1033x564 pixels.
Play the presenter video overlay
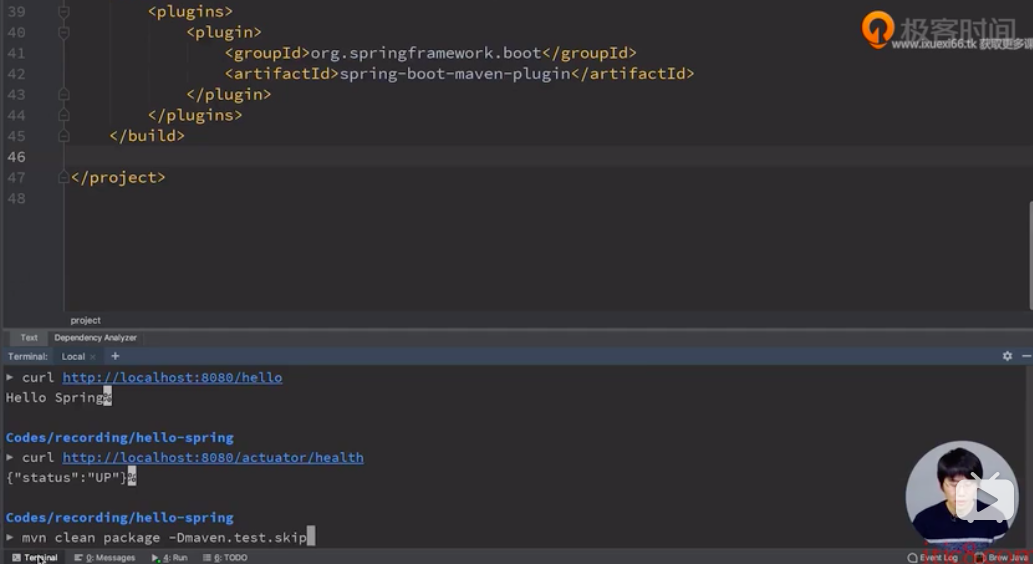point(985,501)
